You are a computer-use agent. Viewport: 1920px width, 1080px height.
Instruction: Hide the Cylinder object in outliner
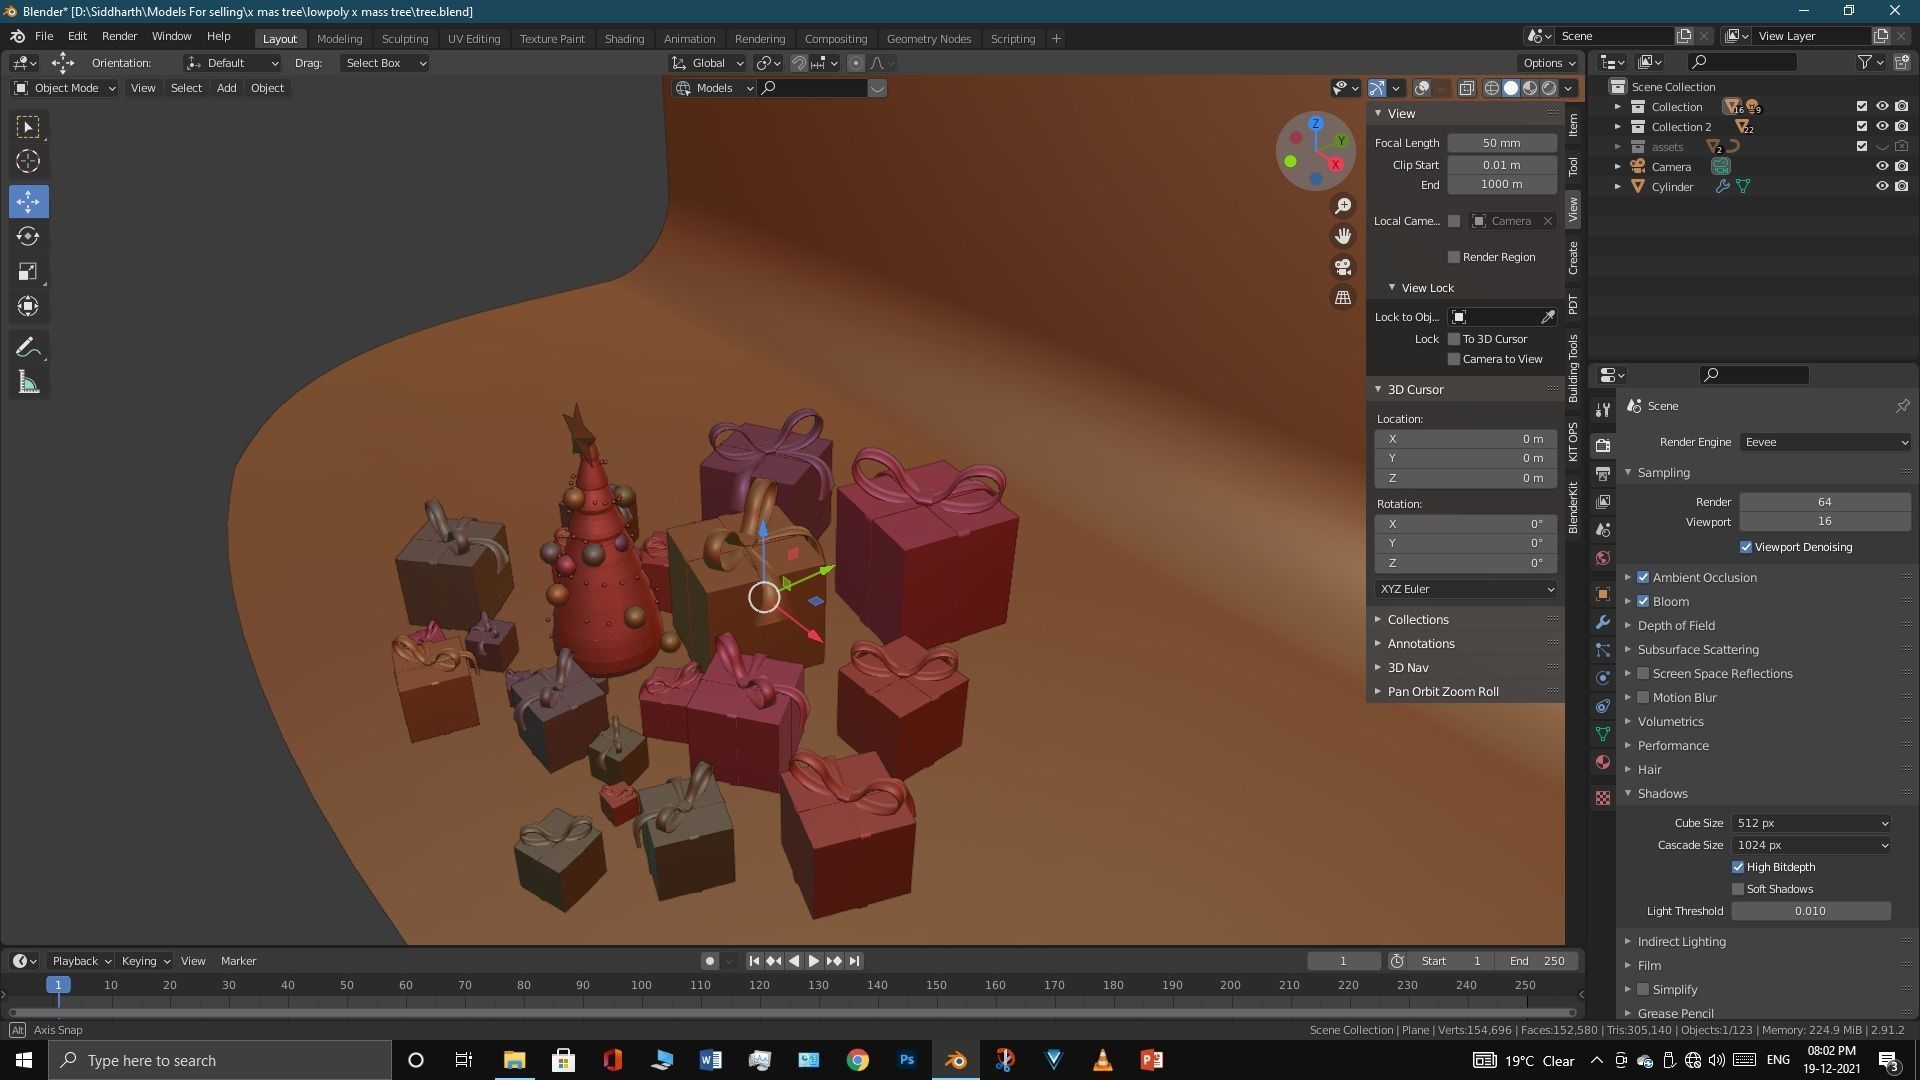pyautogui.click(x=1882, y=186)
